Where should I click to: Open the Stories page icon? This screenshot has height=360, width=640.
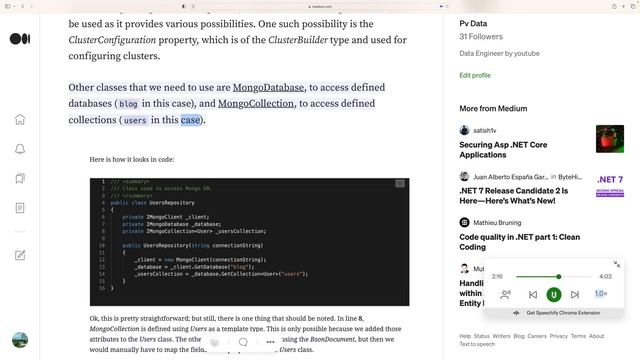(20, 208)
